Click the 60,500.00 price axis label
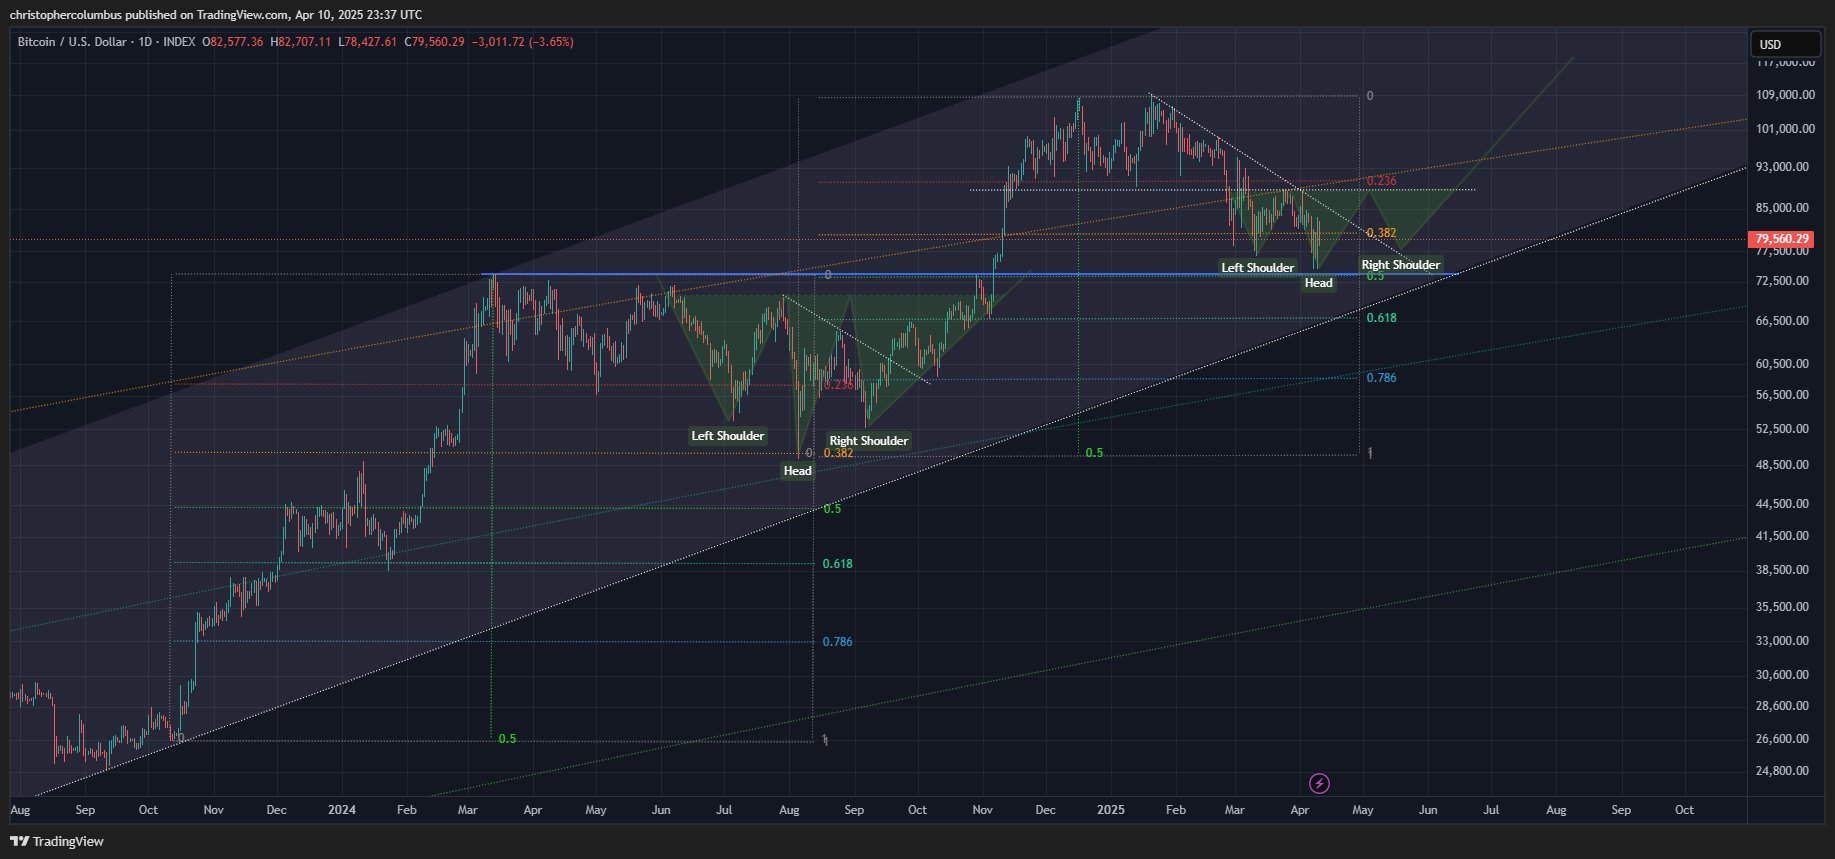This screenshot has height=859, width=1835. 1783,364
